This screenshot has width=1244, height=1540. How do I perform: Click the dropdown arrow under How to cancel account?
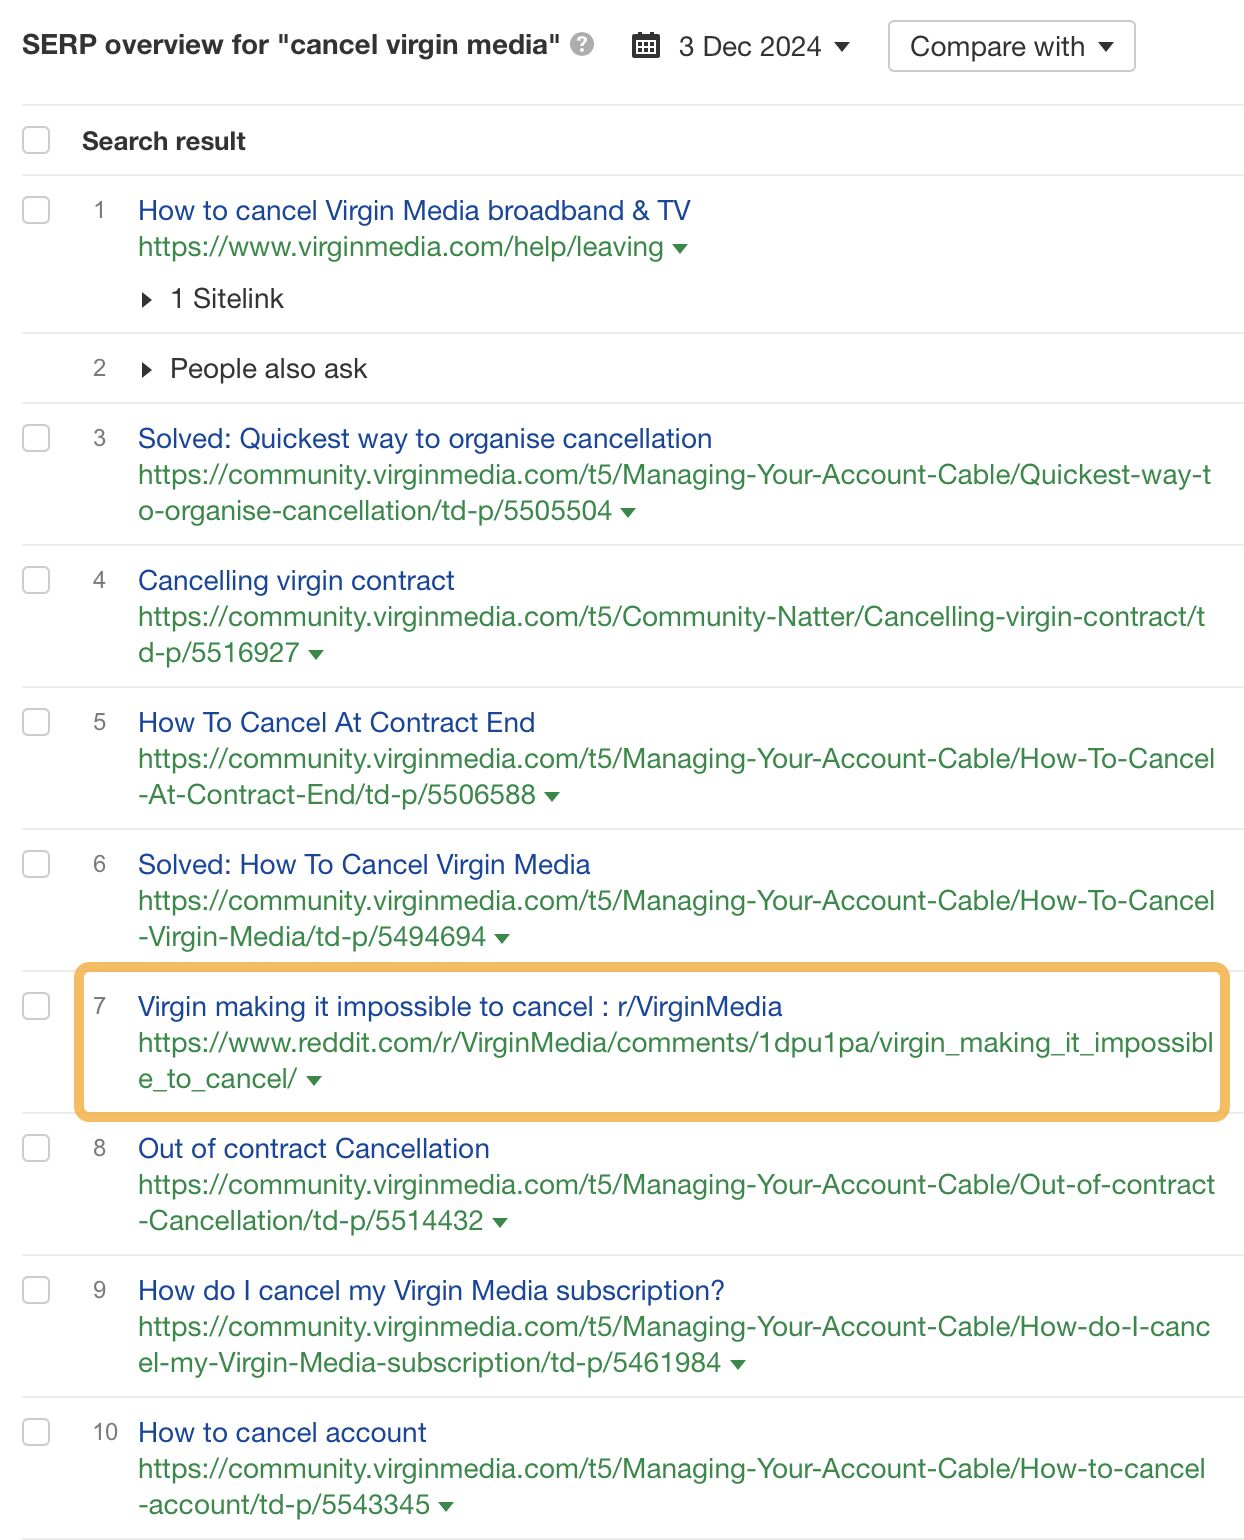(446, 1505)
